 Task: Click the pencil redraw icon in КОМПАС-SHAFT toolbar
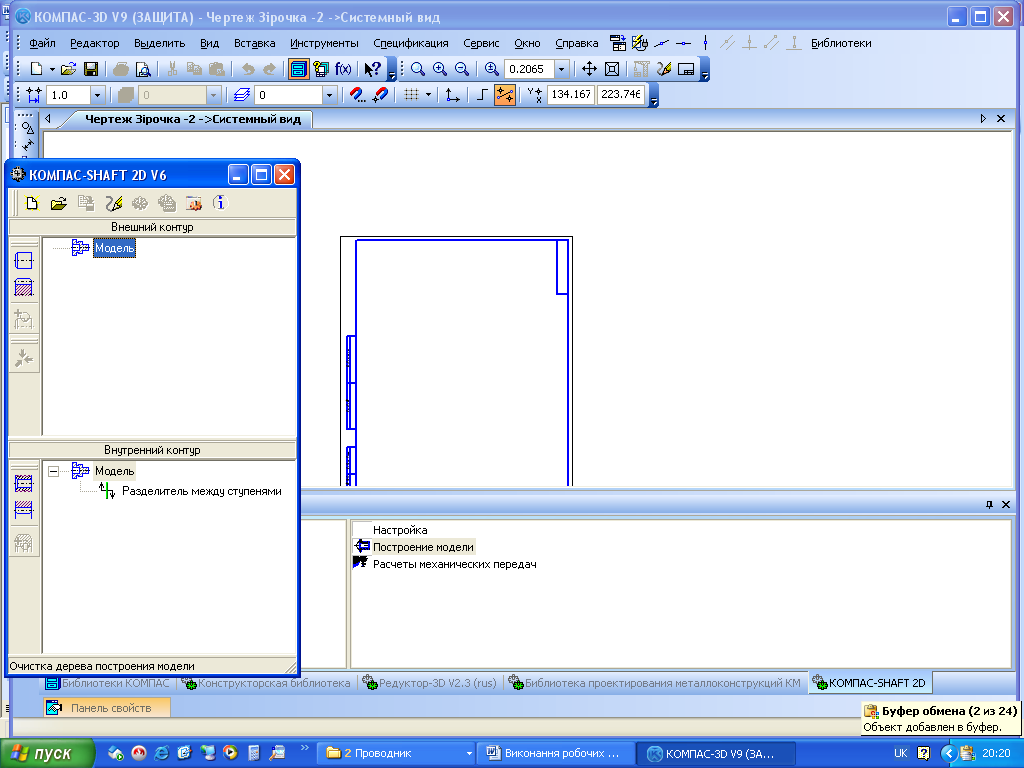[114, 204]
